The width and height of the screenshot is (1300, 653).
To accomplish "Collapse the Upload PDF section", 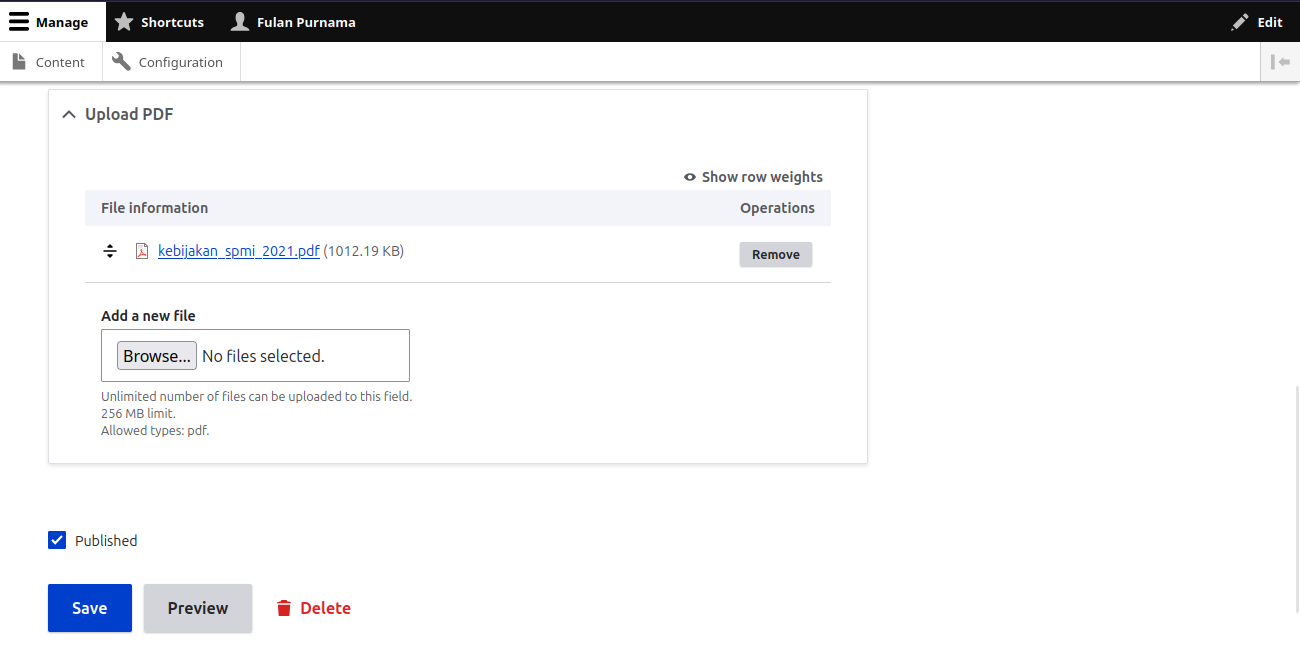I will (118, 114).
